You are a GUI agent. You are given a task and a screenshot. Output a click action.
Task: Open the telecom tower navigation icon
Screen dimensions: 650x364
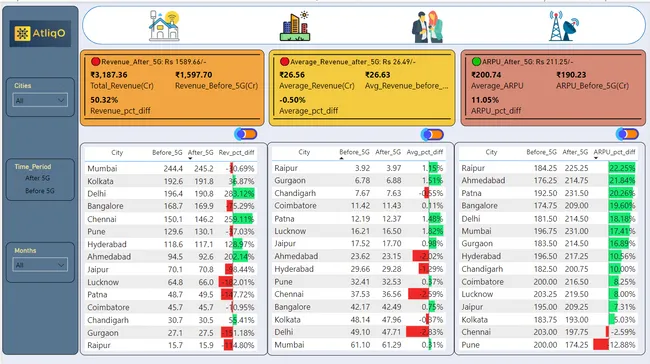(x=563, y=26)
